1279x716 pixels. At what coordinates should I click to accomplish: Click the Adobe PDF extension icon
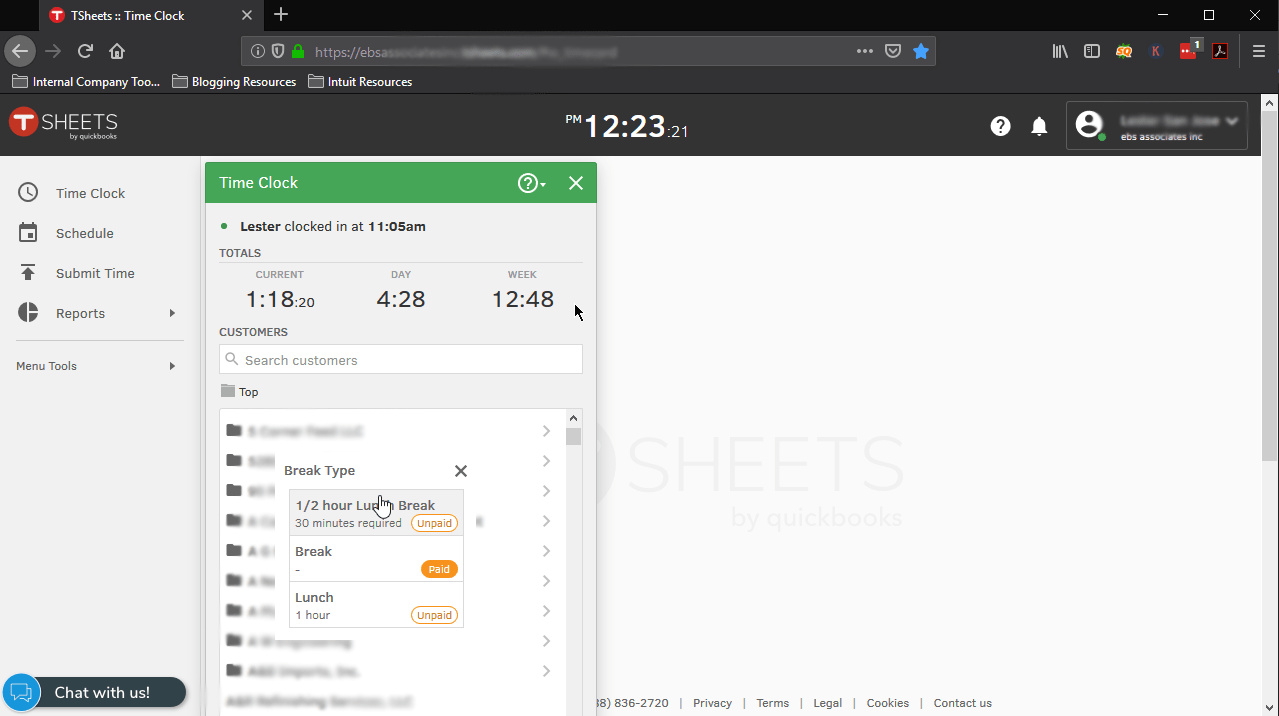tap(1220, 51)
